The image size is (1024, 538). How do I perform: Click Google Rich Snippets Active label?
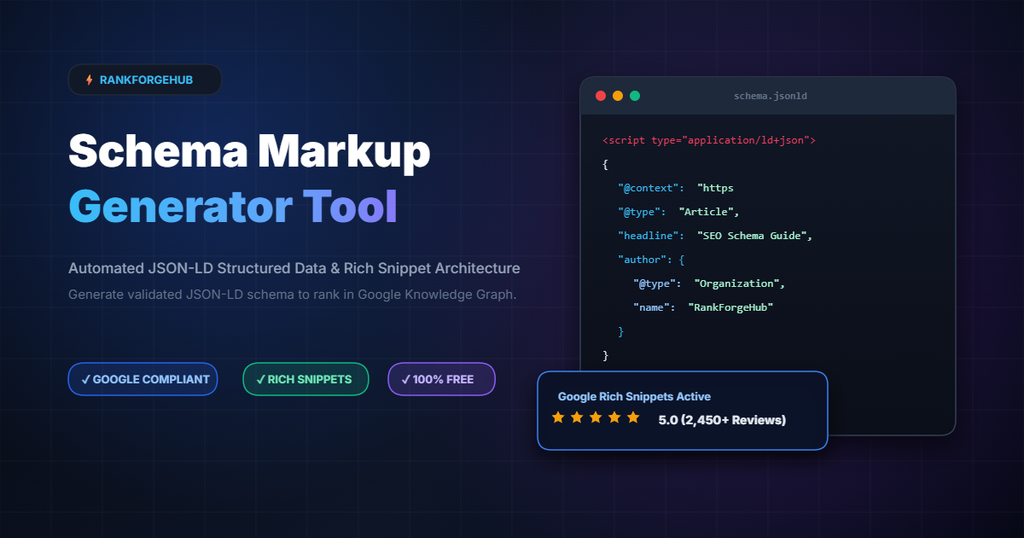634,396
